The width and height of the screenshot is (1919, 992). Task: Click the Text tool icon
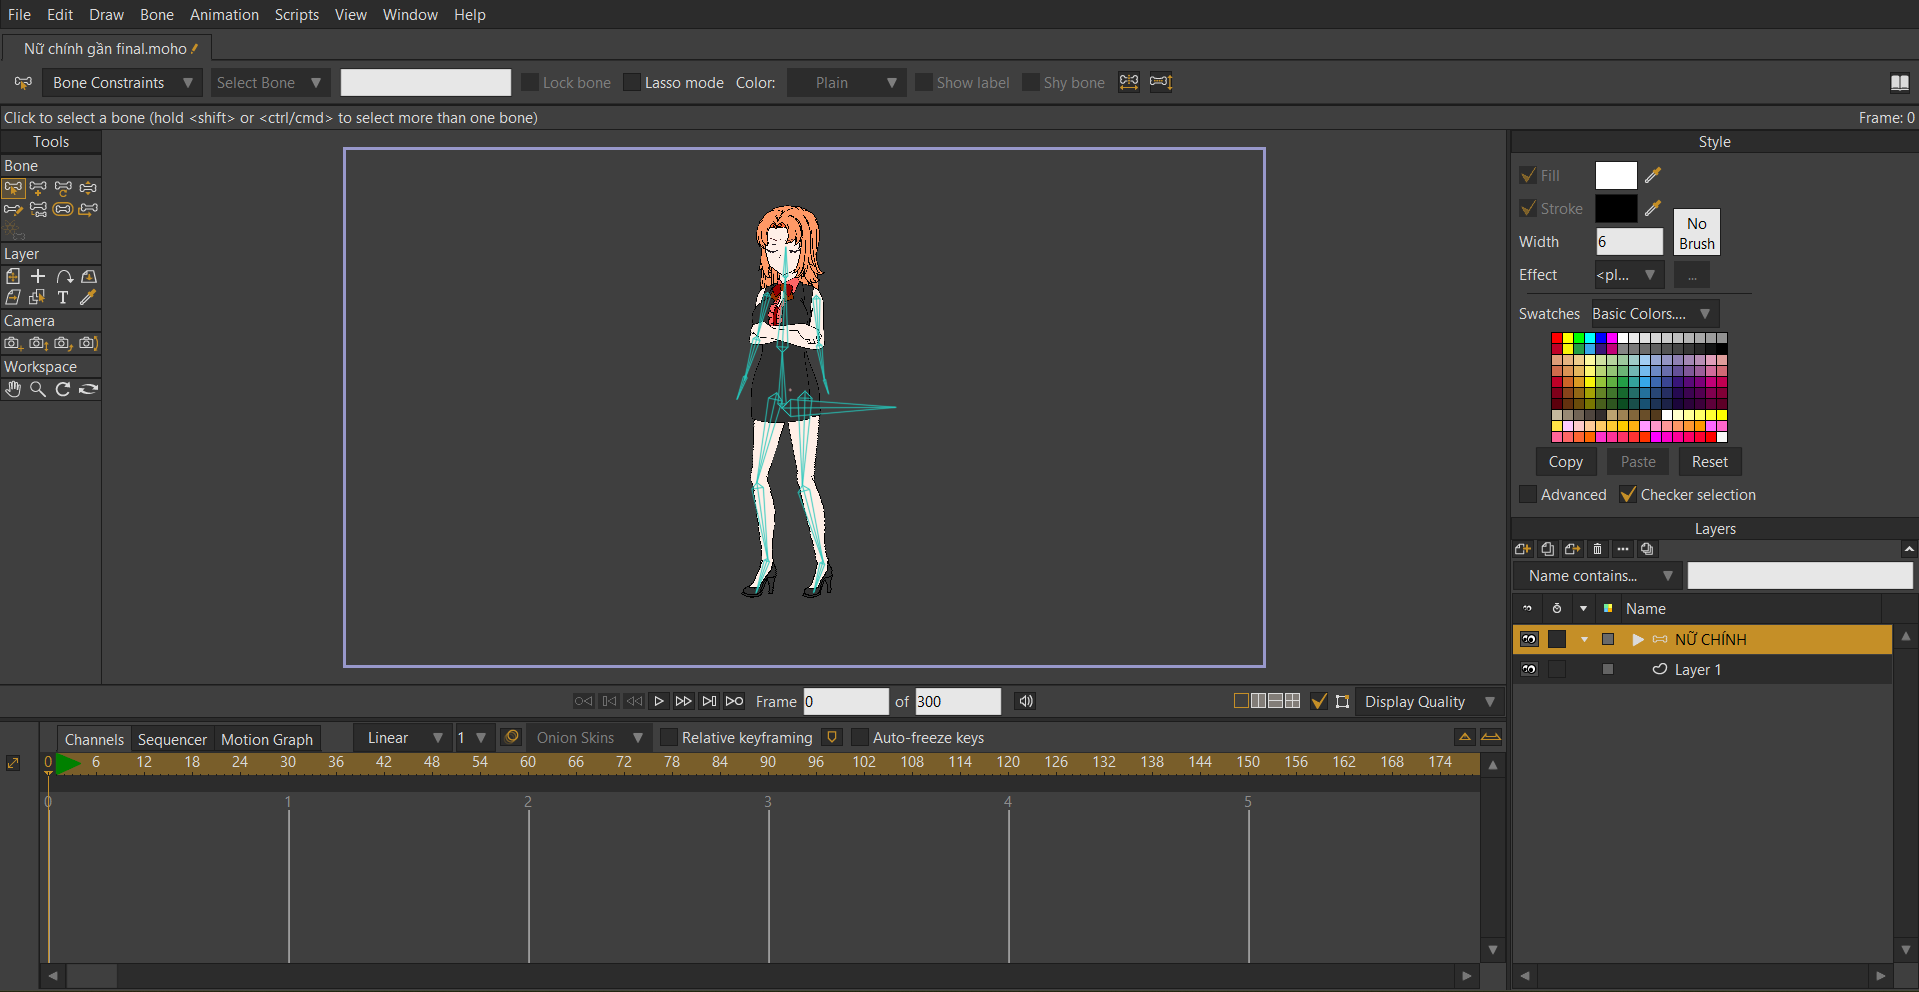(x=63, y=298)
